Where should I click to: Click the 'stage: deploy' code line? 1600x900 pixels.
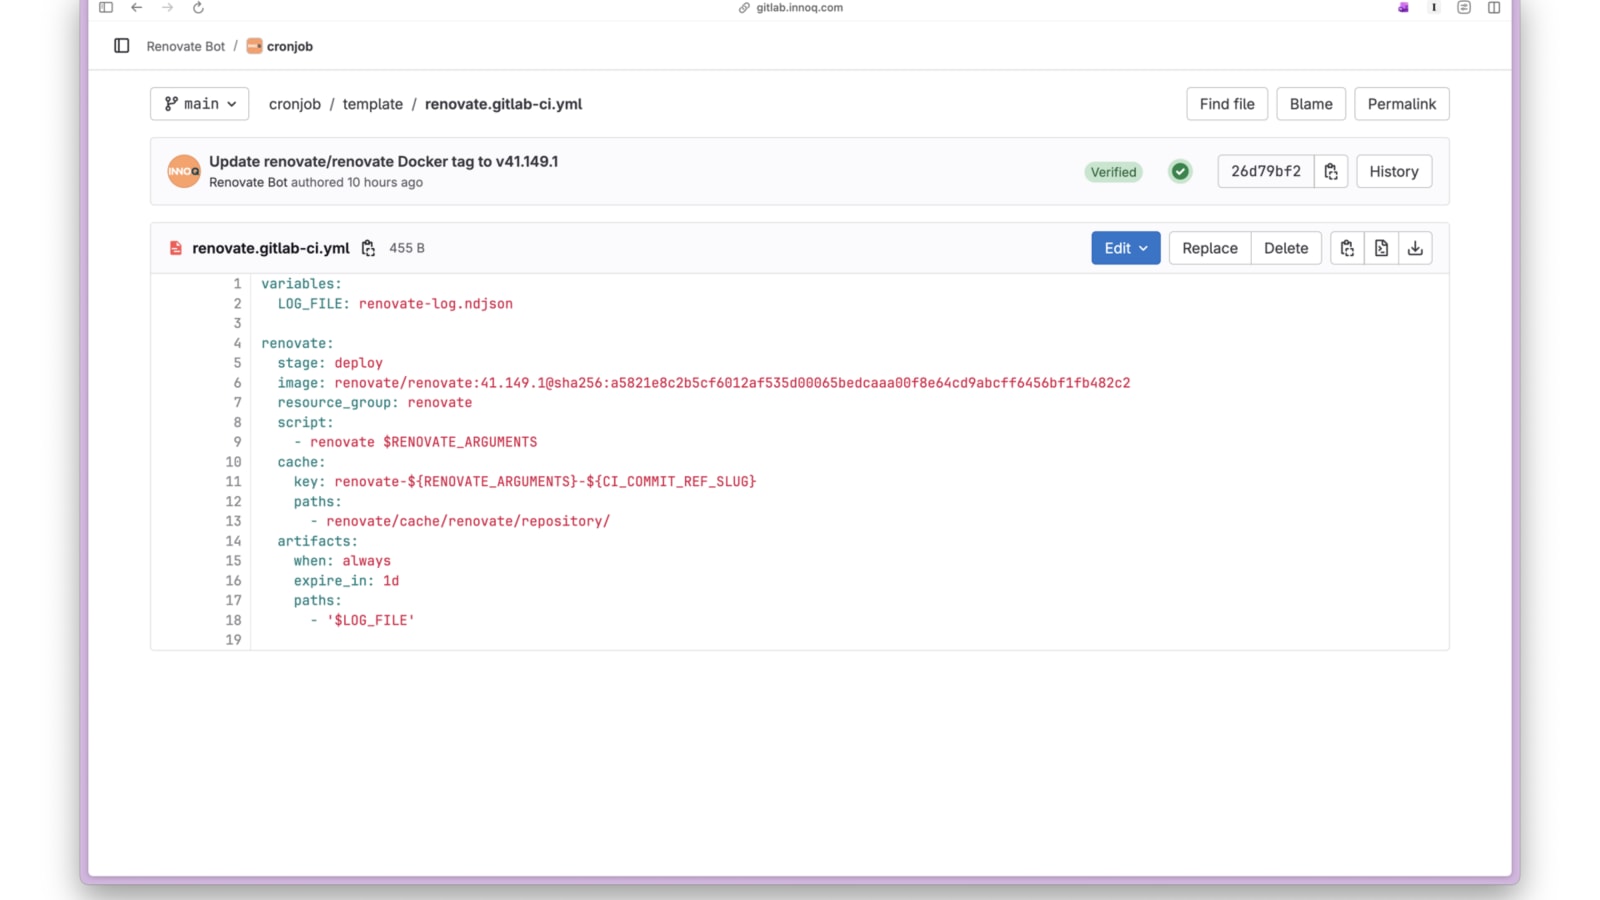coord(330,363)
